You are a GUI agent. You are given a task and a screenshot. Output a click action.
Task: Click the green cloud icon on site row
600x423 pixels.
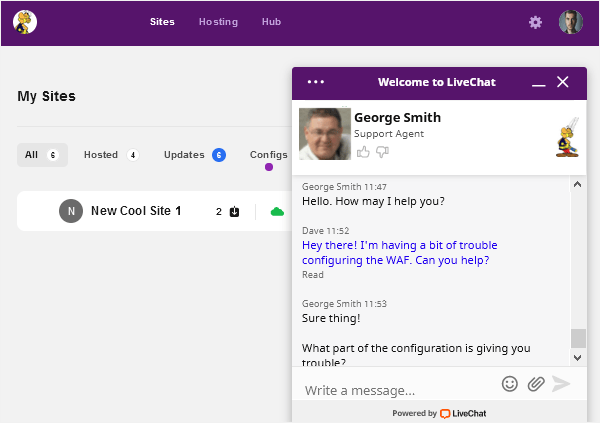(x=277, y=211)
